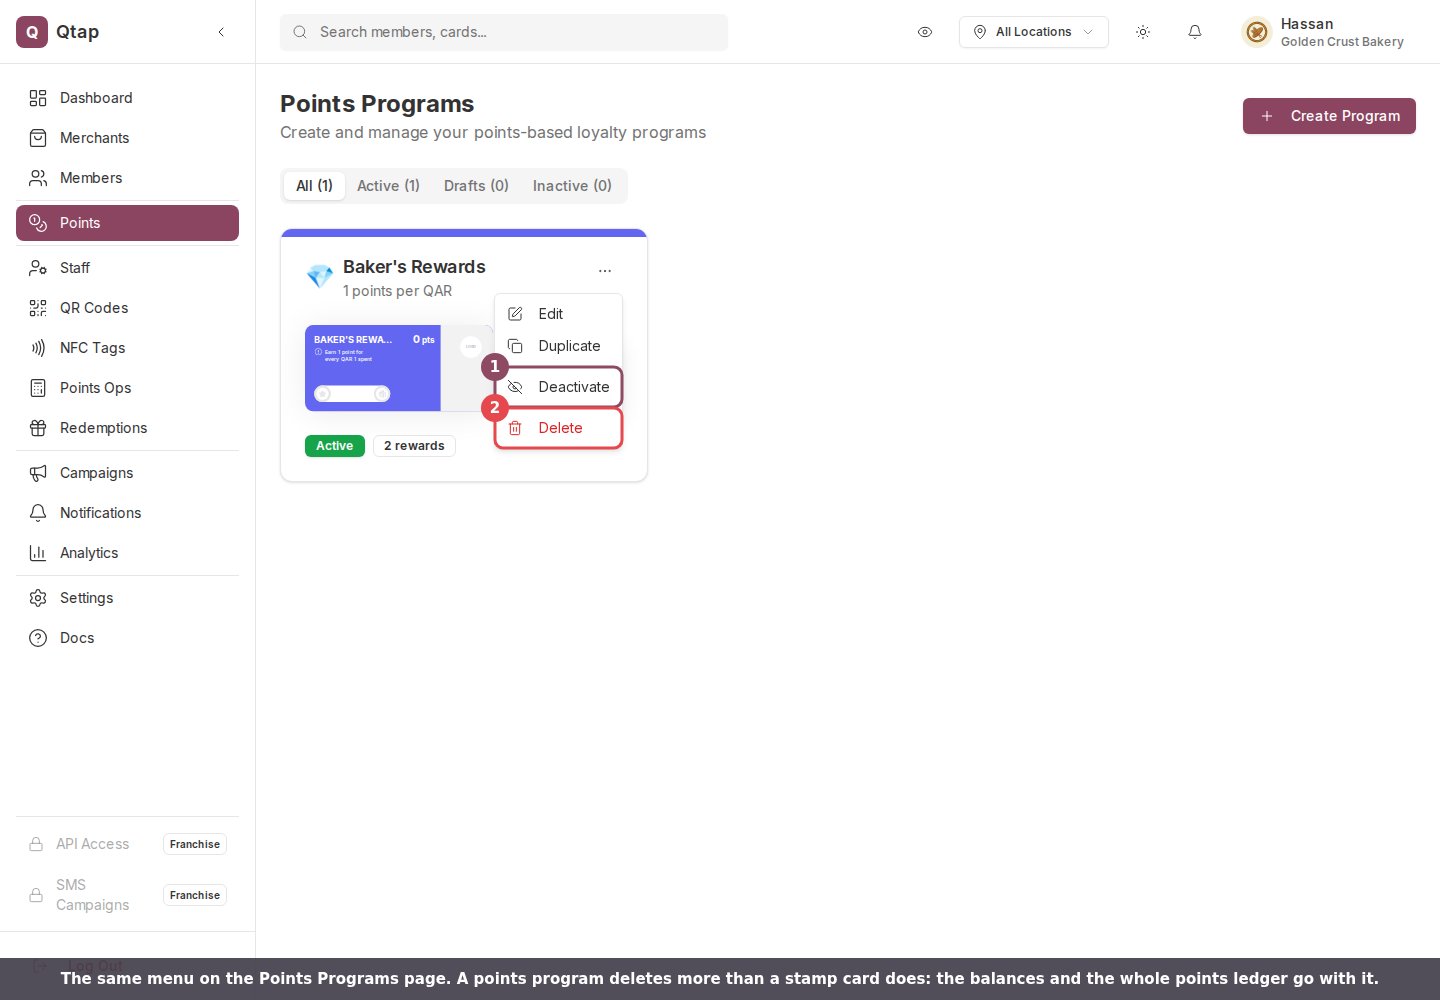
Task: Click the 2 rewards badge
Action: pos(414,446)
